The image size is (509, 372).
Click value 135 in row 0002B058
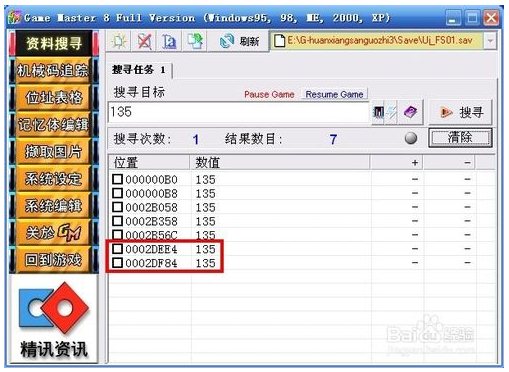coord(205,208)
